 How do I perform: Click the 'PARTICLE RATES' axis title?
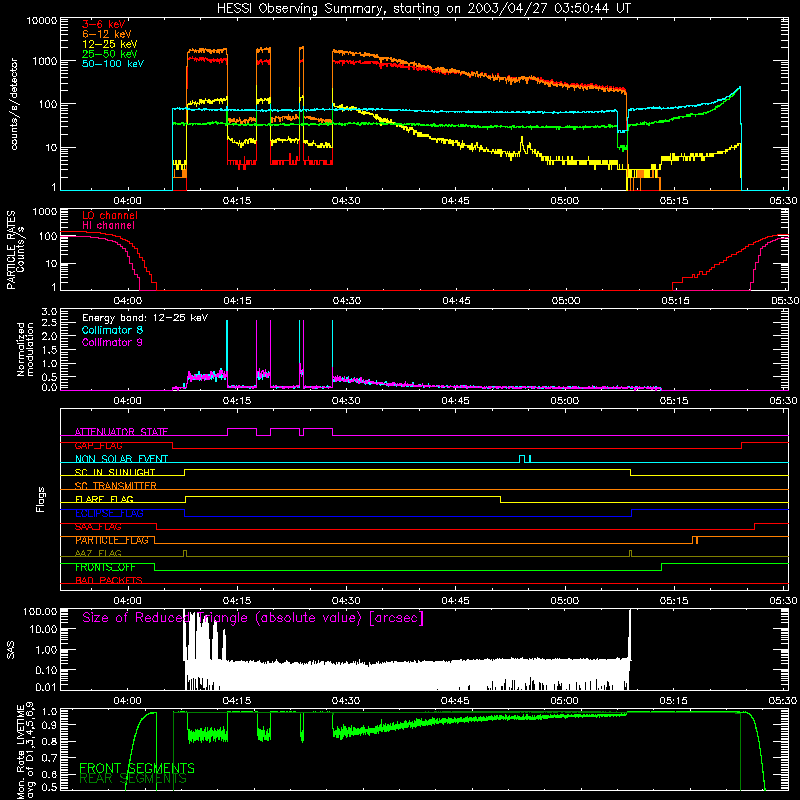point(11,250)
